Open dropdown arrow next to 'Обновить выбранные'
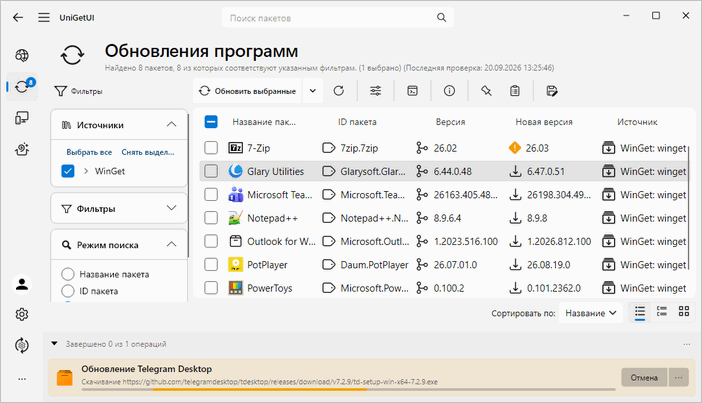 pos(313,91)
